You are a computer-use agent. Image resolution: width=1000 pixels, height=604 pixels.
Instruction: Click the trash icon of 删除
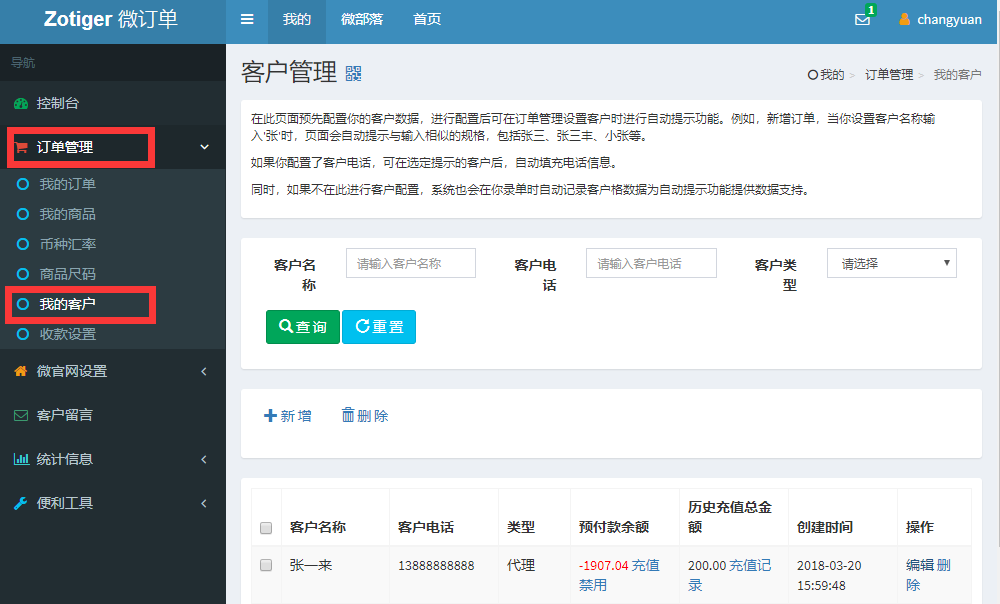coord(348,415)
